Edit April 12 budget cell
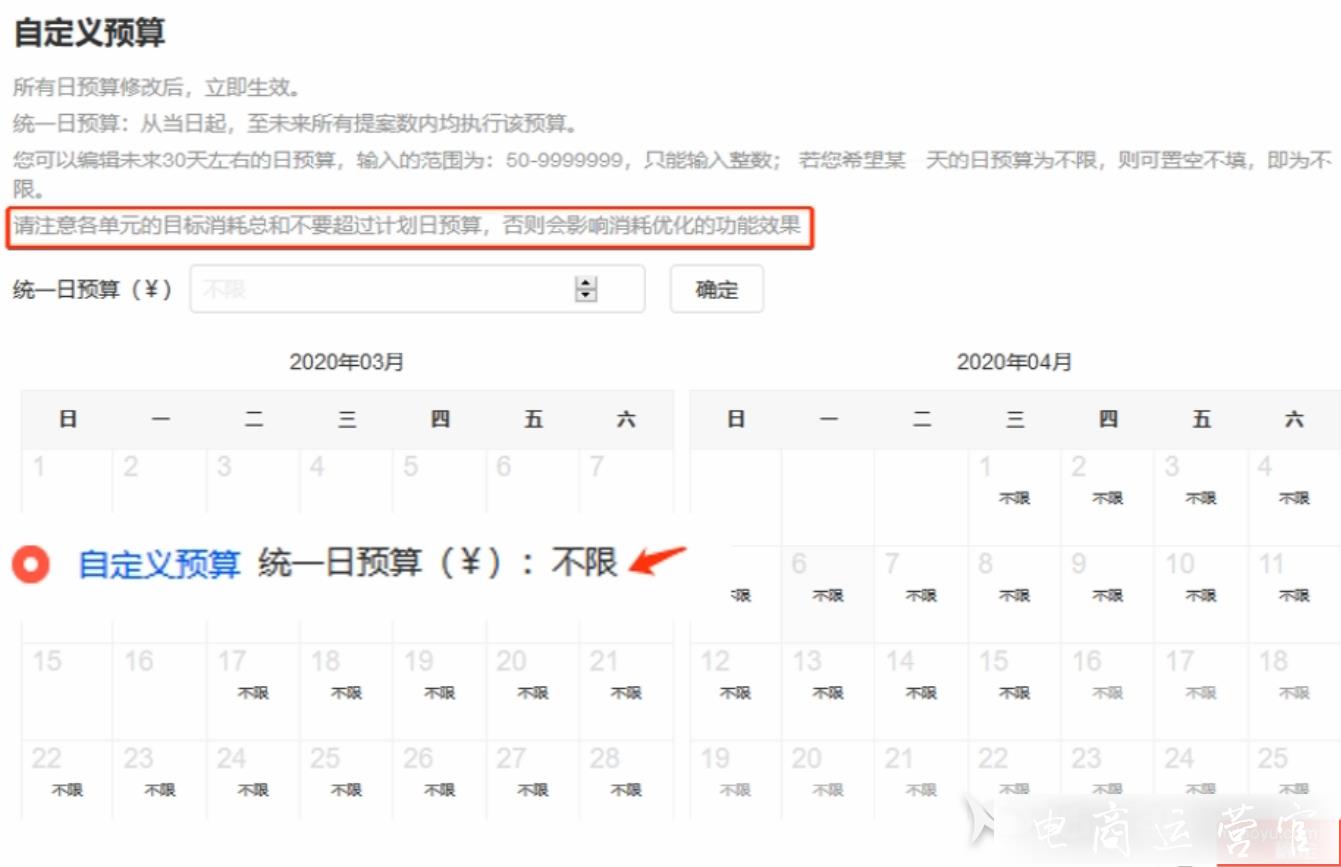Screen dimensions: 1341x867 point(735,691)
